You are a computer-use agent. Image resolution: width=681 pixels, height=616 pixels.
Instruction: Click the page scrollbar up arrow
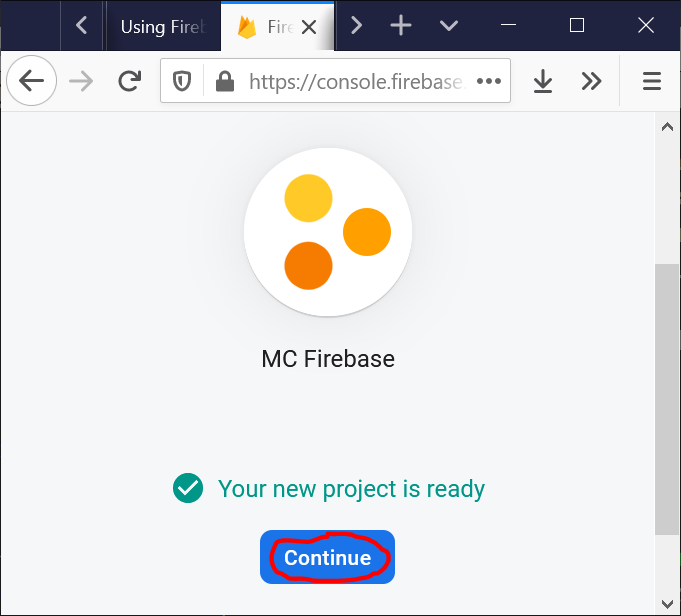click(666, 127)
